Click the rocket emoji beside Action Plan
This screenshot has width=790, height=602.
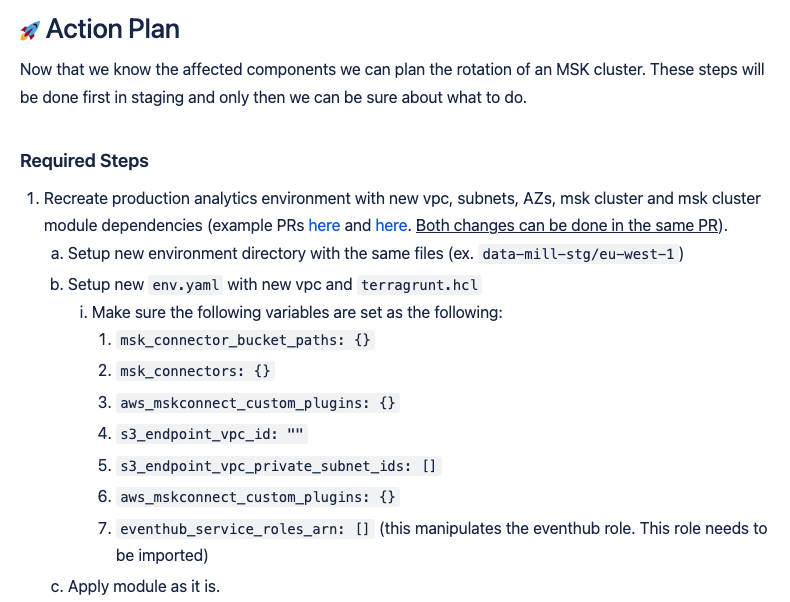(x=30, y=31)
